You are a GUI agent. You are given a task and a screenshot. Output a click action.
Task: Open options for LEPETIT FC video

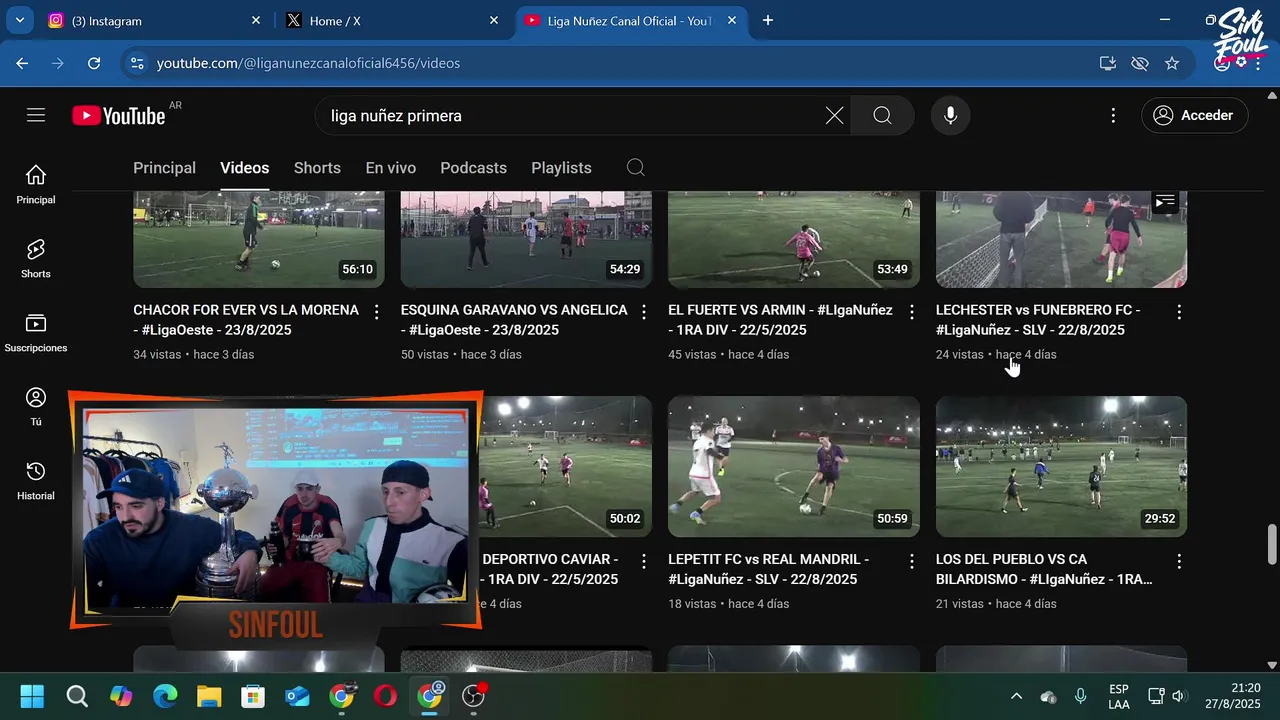[912, 561]
